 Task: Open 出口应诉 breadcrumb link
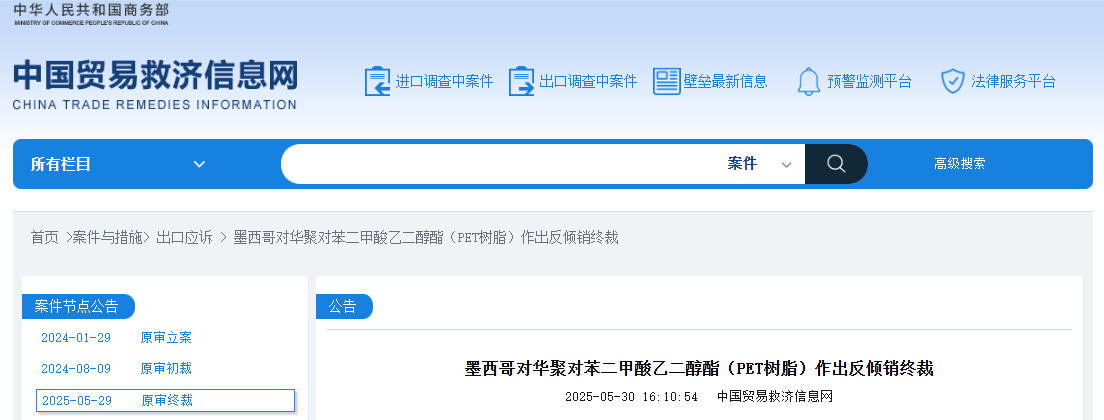(x=184, y=237)
